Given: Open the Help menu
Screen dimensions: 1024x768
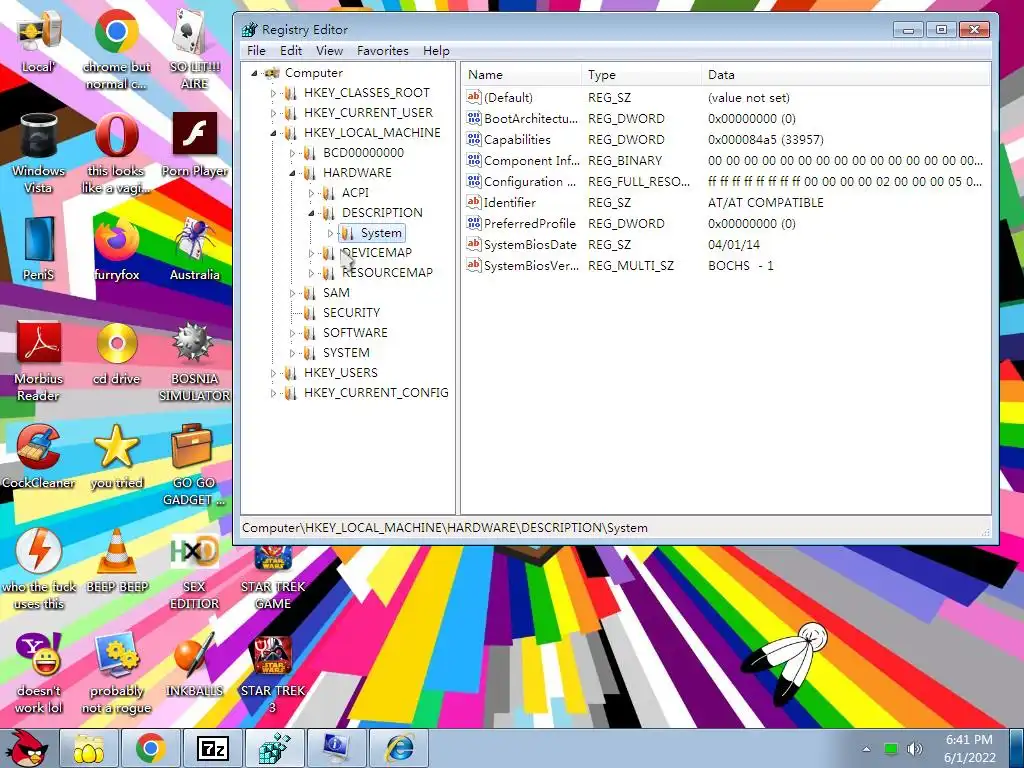Looking at the screenshot, I should tap(436, 51).
